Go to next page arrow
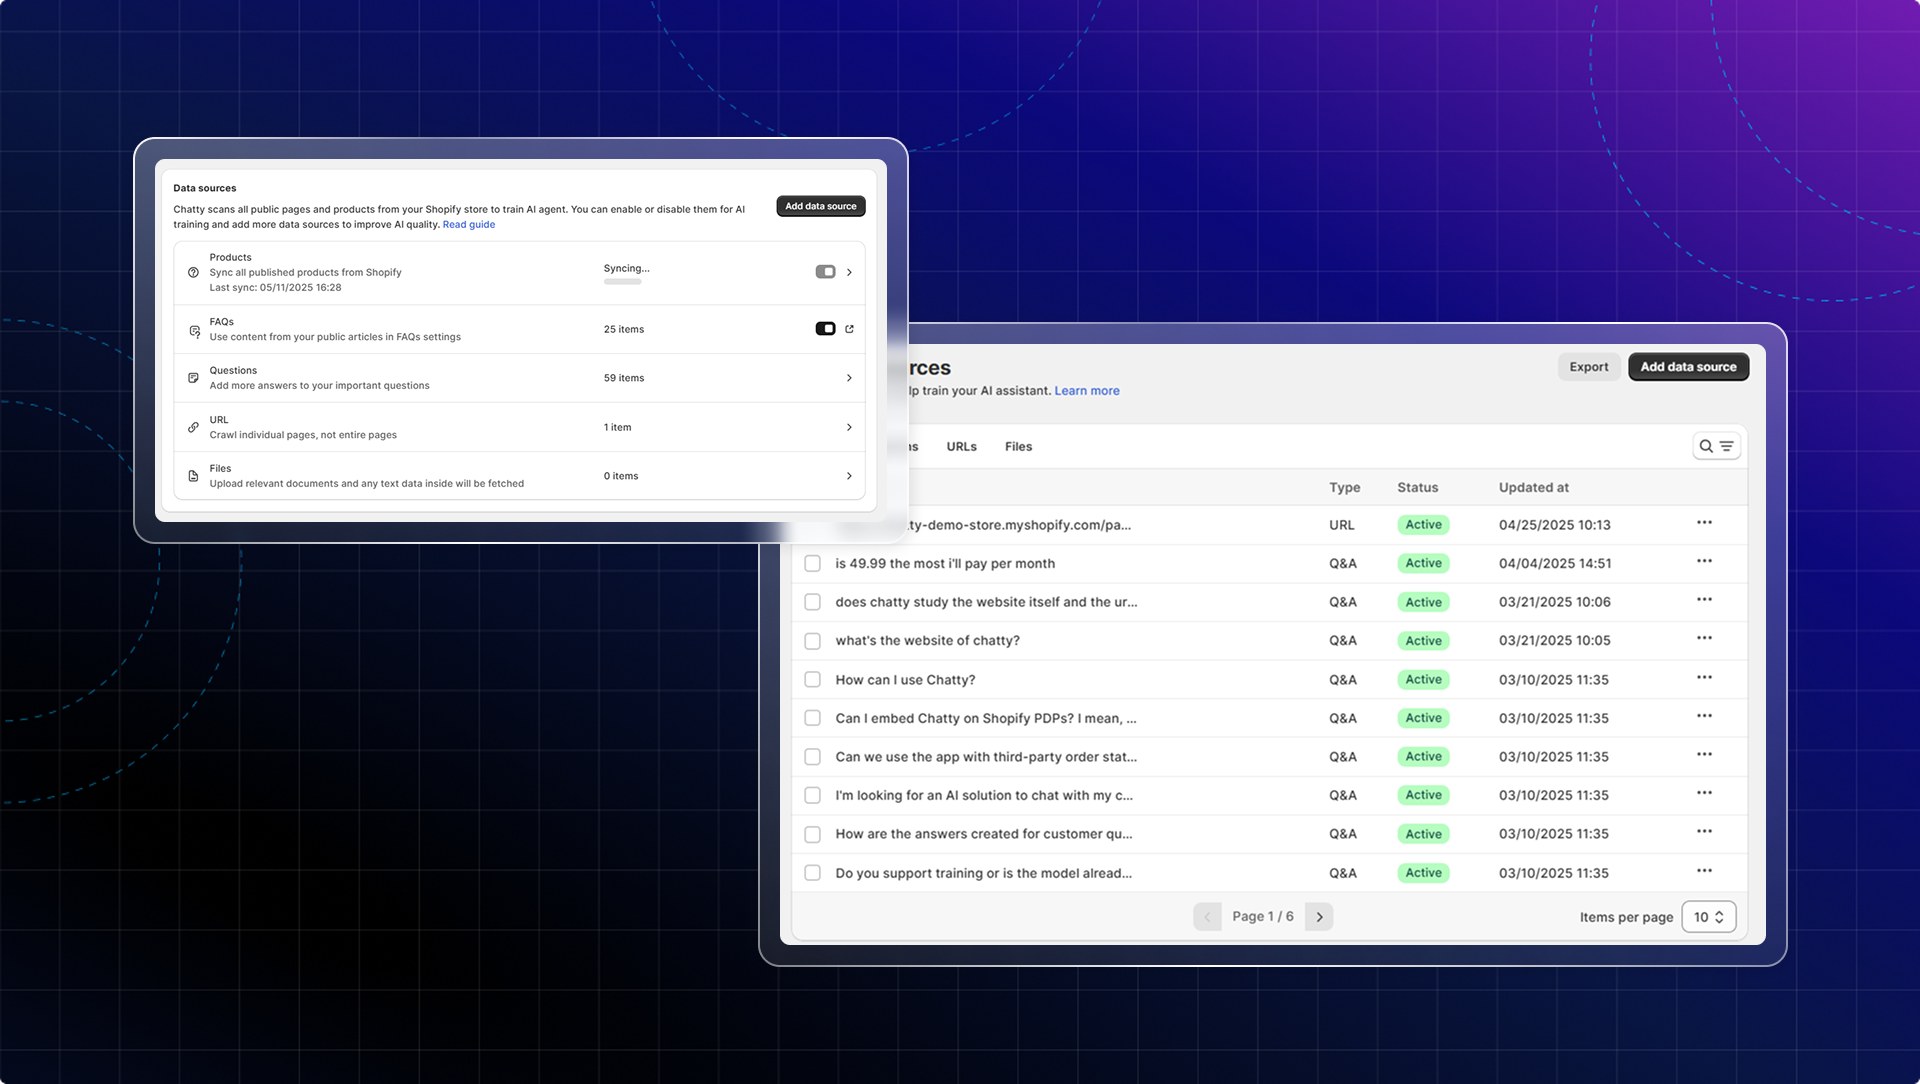 pos(1319,917)
